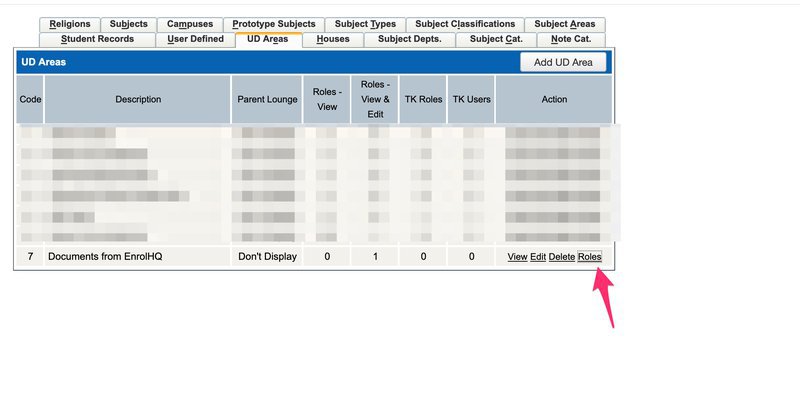View the Documents from EnrolHQ area
The width and height of the screenshot is (800, 403).
coord(517,257)
